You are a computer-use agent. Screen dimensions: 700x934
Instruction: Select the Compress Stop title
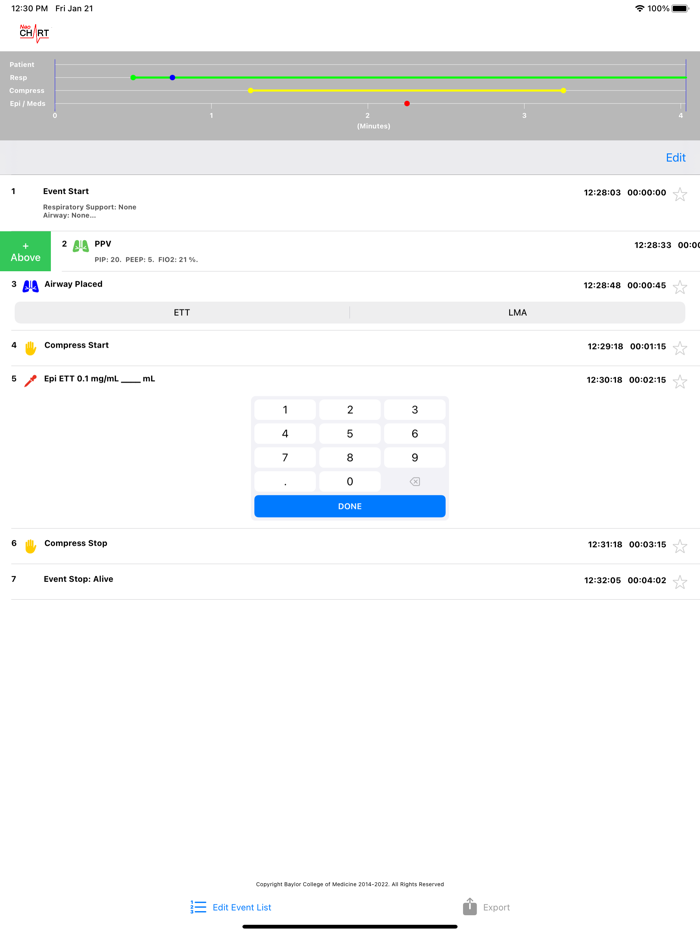tap(76, 543)
